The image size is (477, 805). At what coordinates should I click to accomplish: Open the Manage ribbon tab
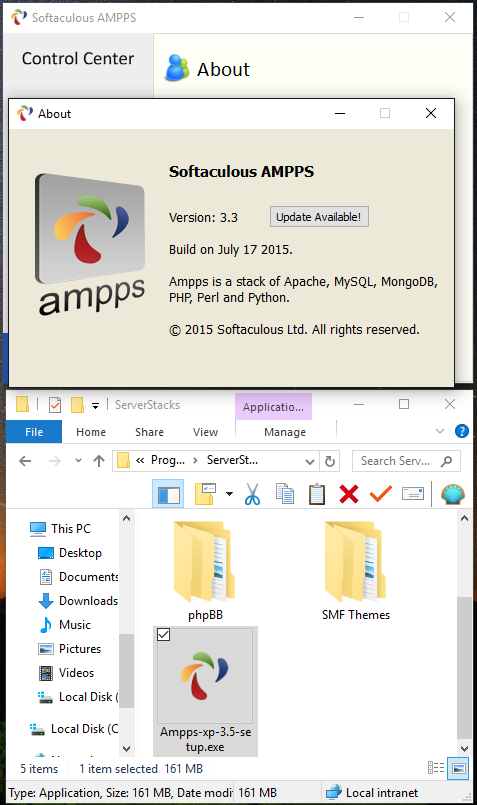point(285,432)
